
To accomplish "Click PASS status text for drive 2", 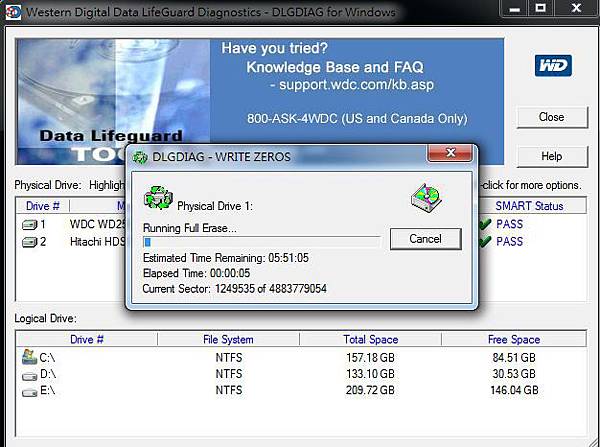I will tap(509, 241).
